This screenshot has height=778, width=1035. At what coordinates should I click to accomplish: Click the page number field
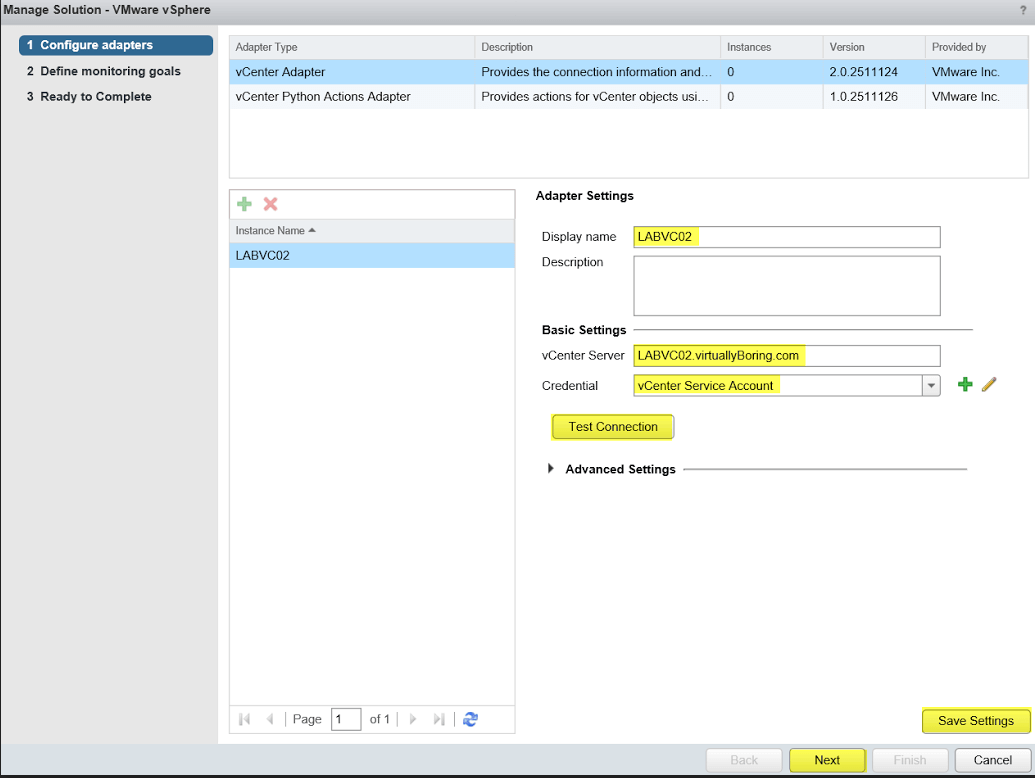click(x=346, y=719)
